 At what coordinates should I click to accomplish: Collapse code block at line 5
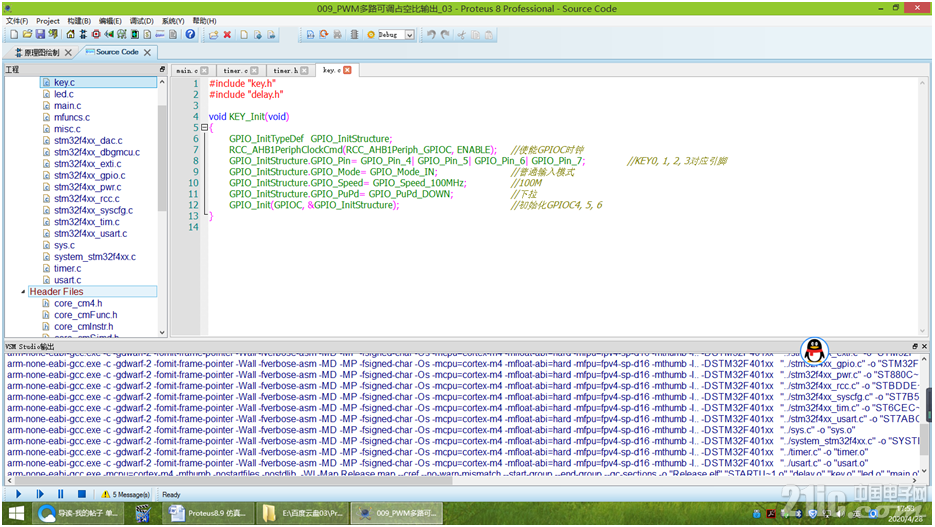pyautogui.click(x=205, y=127)
